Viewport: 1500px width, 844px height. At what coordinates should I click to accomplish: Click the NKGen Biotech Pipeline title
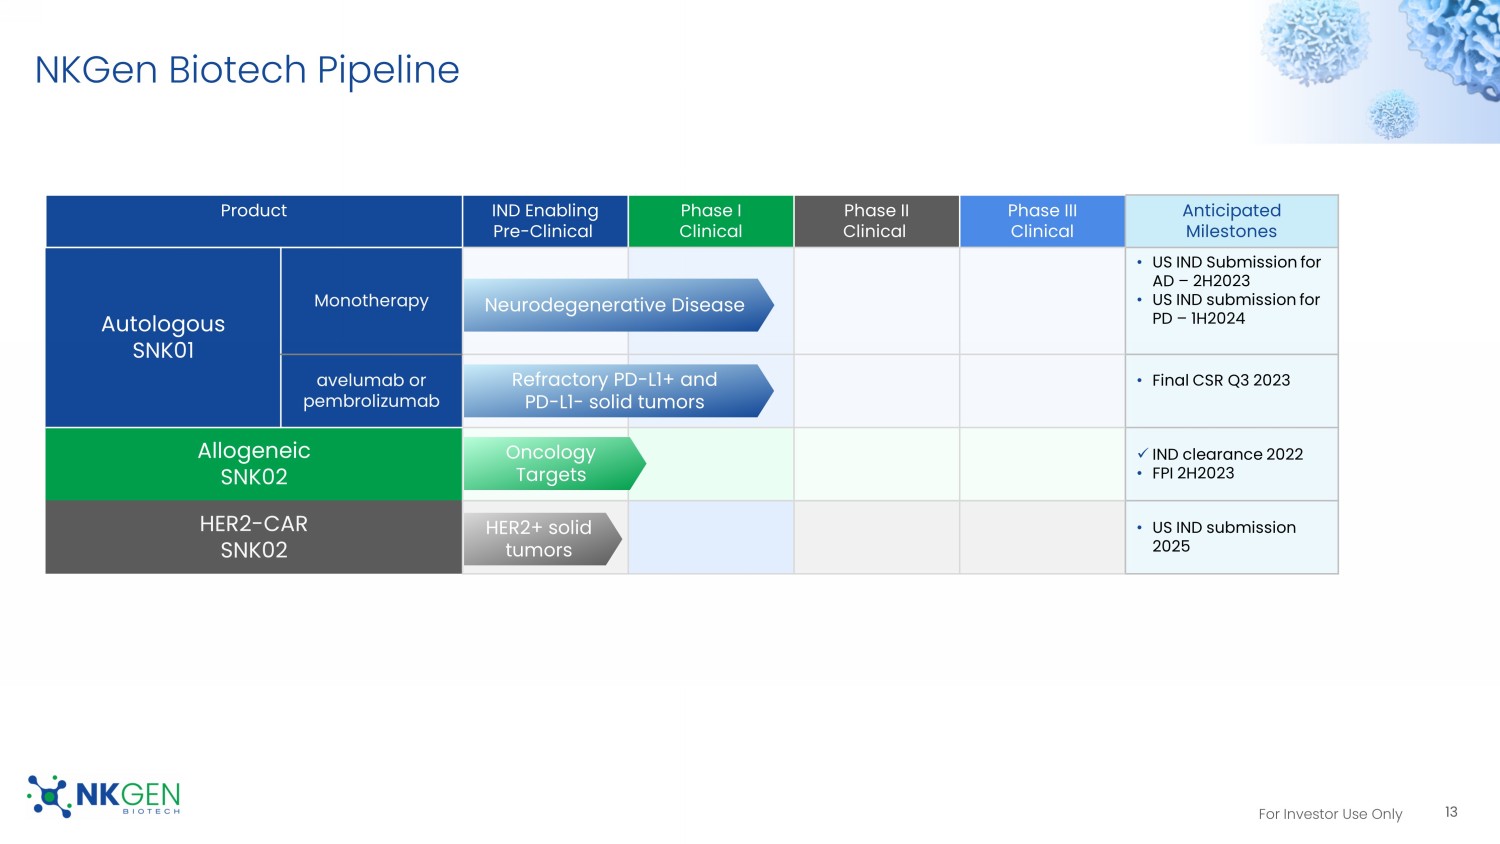point(247,70)
